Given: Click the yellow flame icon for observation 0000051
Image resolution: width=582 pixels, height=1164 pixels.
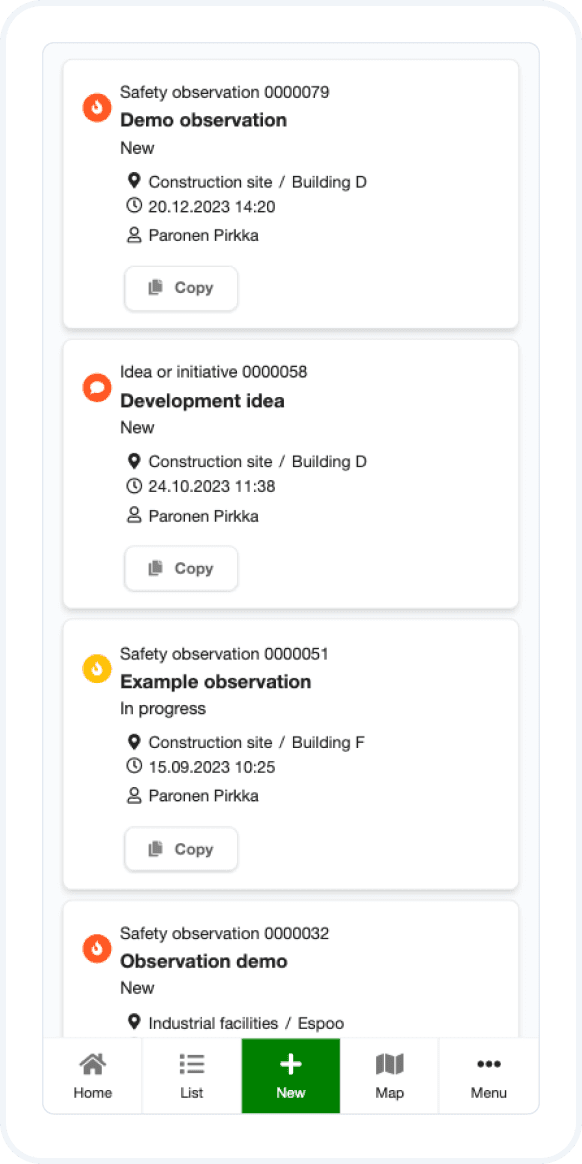Looking at the screenshot, I should coord(97,668).
